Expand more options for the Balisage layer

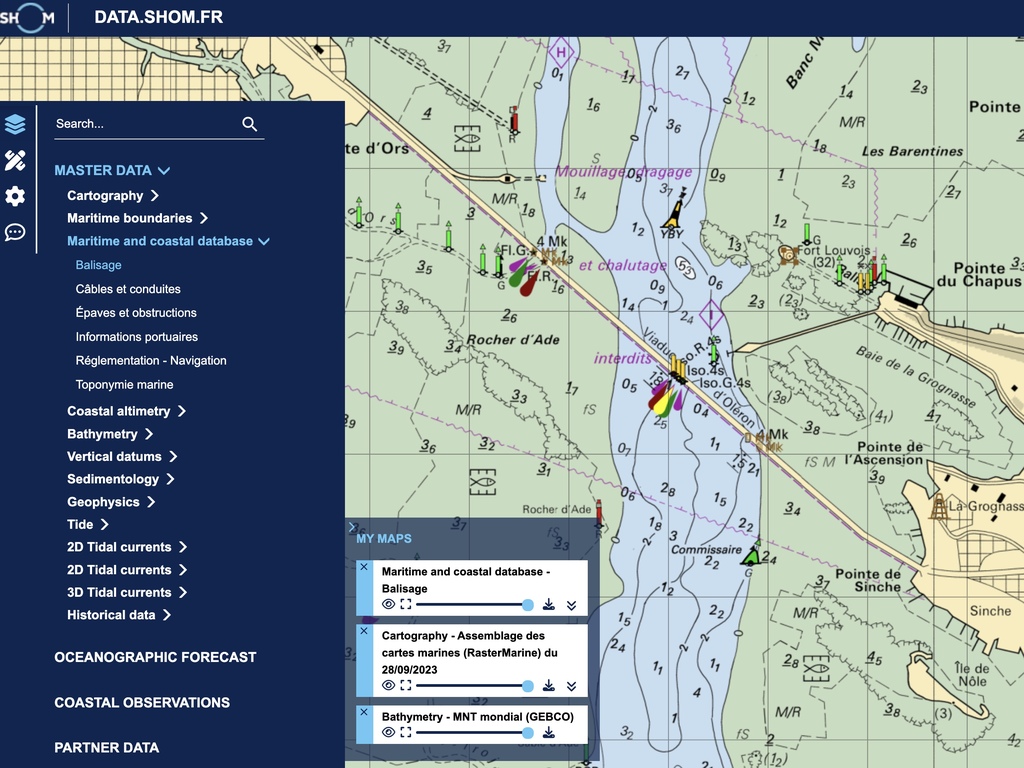pyautogui.click(x=571, y=605)
